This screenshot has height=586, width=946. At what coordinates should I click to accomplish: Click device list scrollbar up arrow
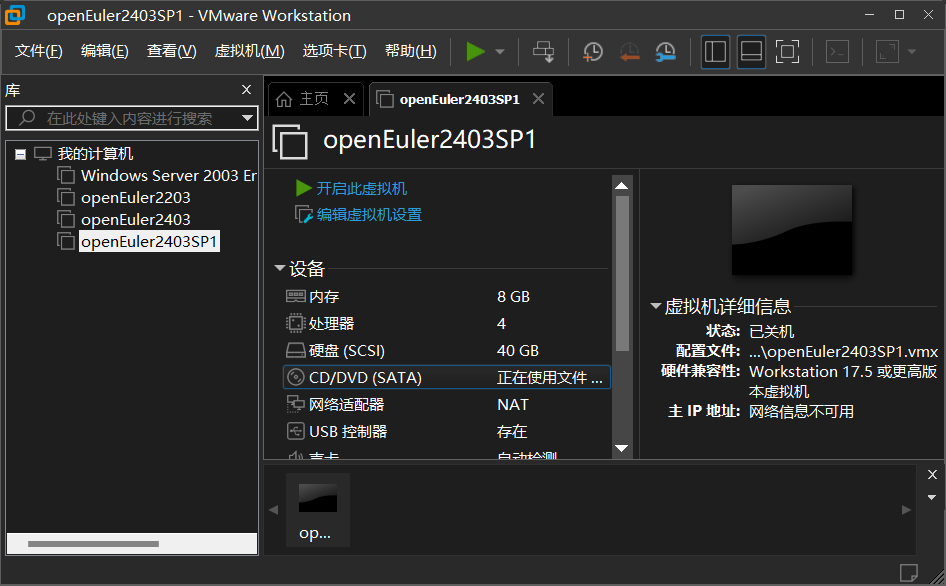(621, 185)
